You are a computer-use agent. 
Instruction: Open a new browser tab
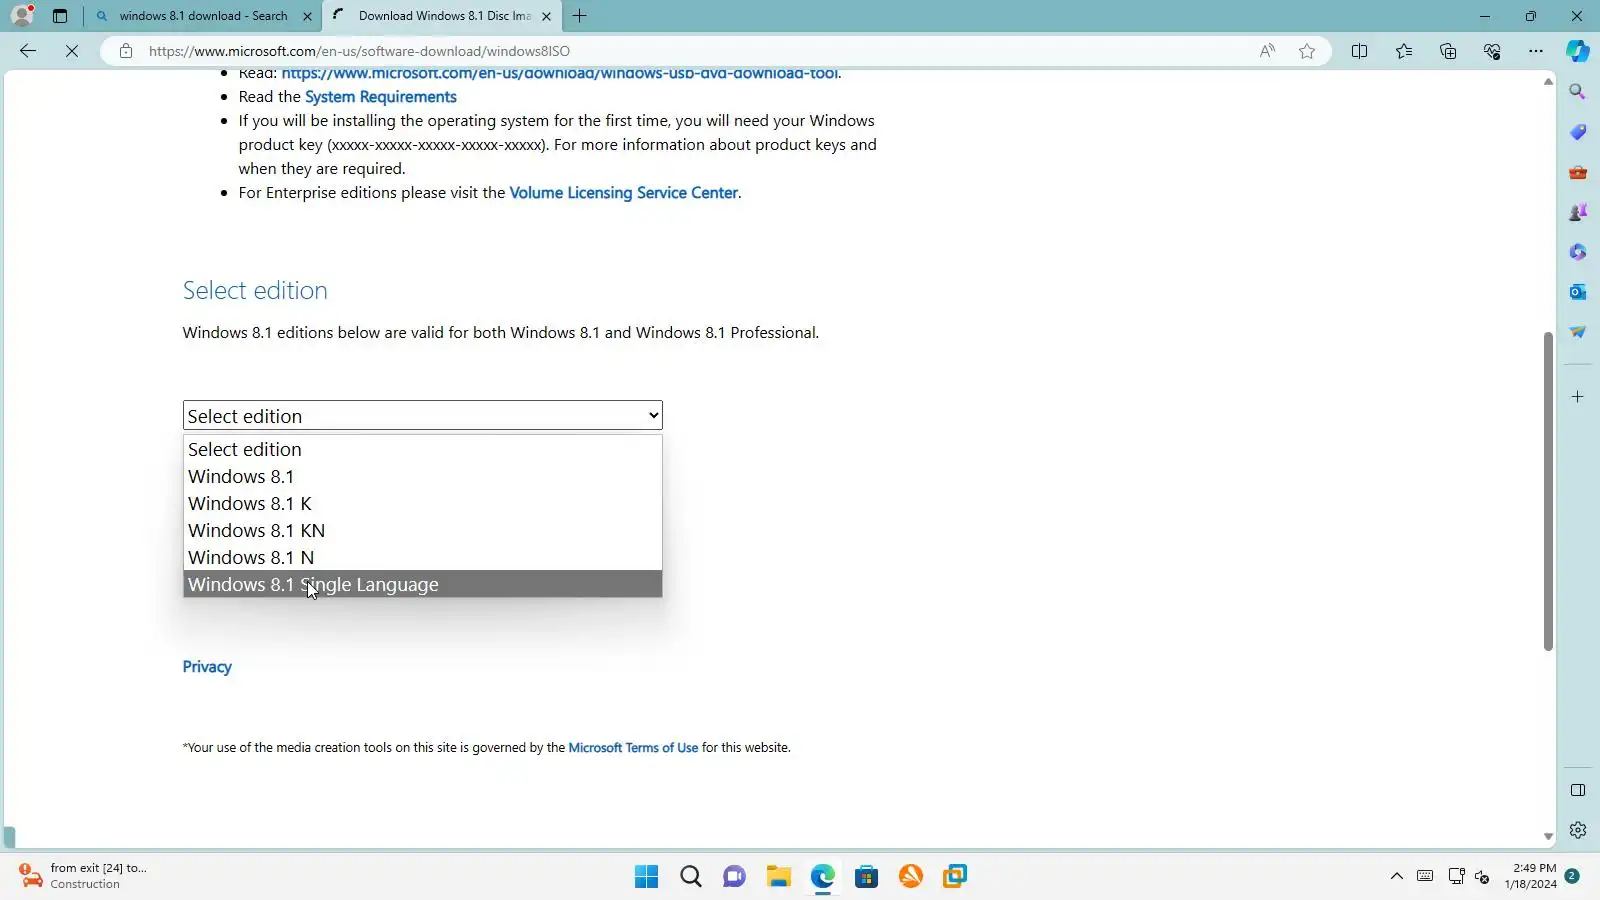pyautogui.click(x=580, y=16)
